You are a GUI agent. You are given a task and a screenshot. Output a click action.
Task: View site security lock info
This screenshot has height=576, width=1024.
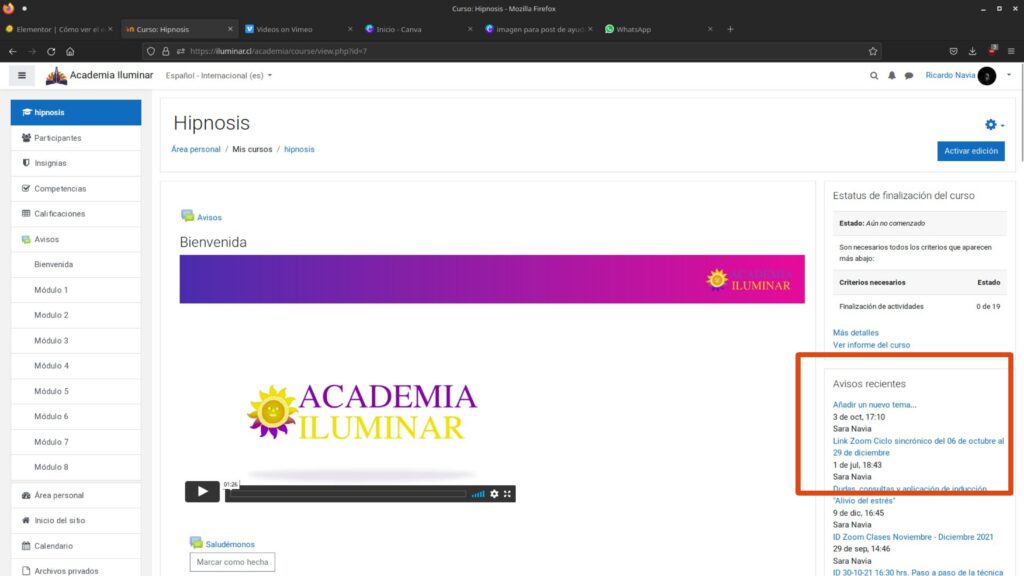[x=166, y=51]
